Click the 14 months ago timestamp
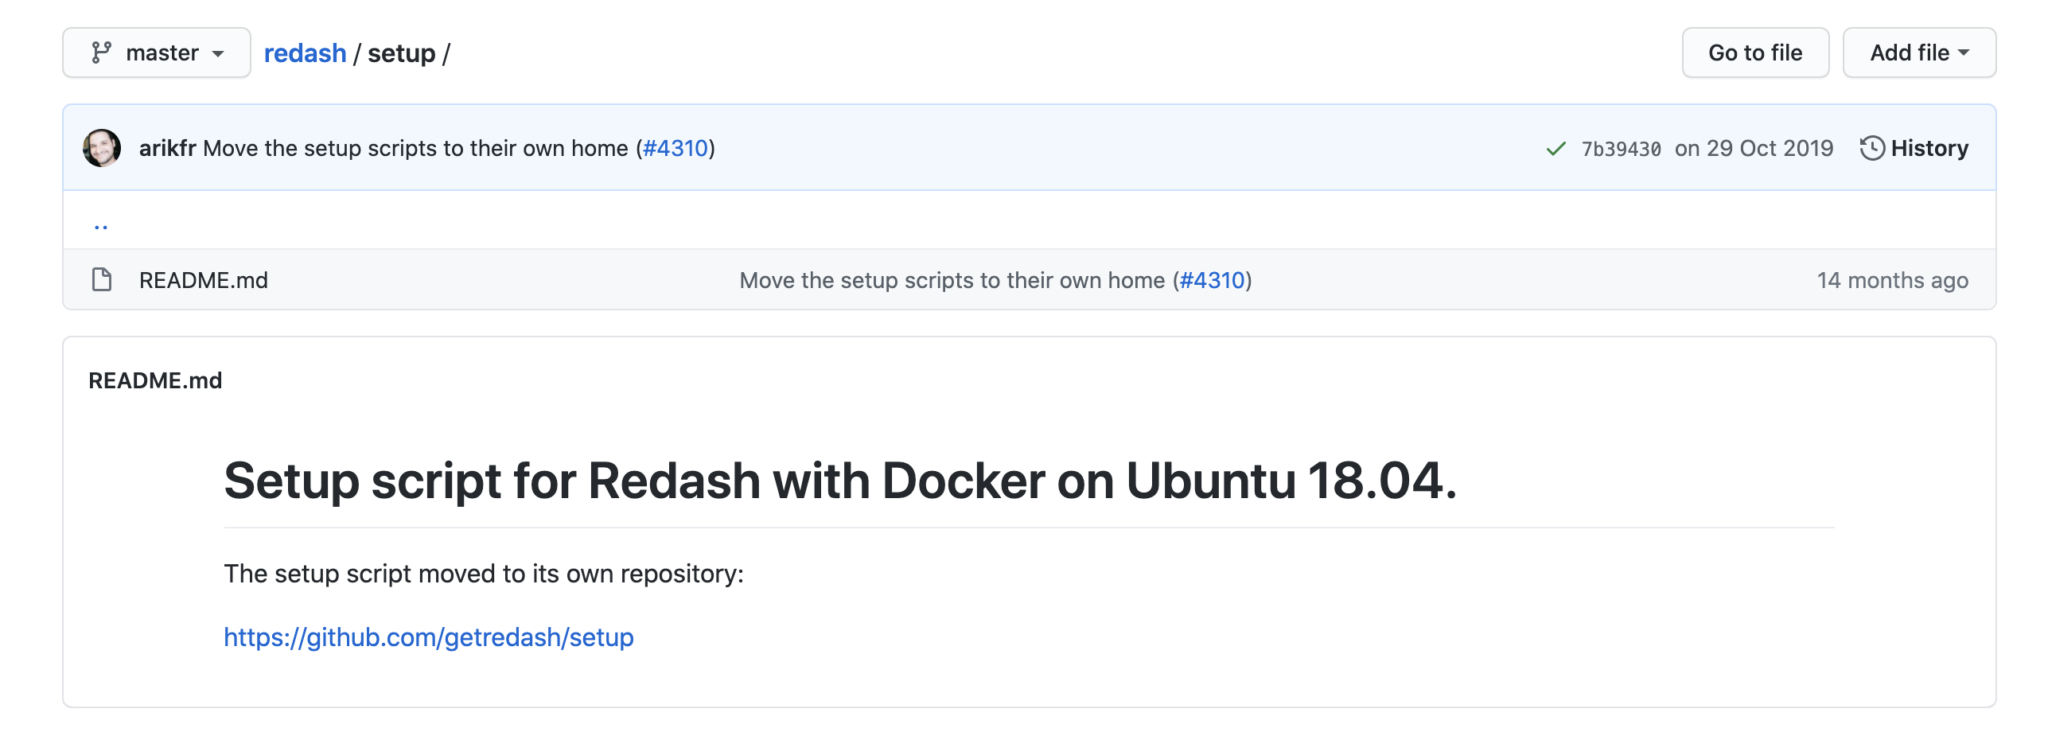The width and height of the screenshot is (2048, 740). [1892, 280]
